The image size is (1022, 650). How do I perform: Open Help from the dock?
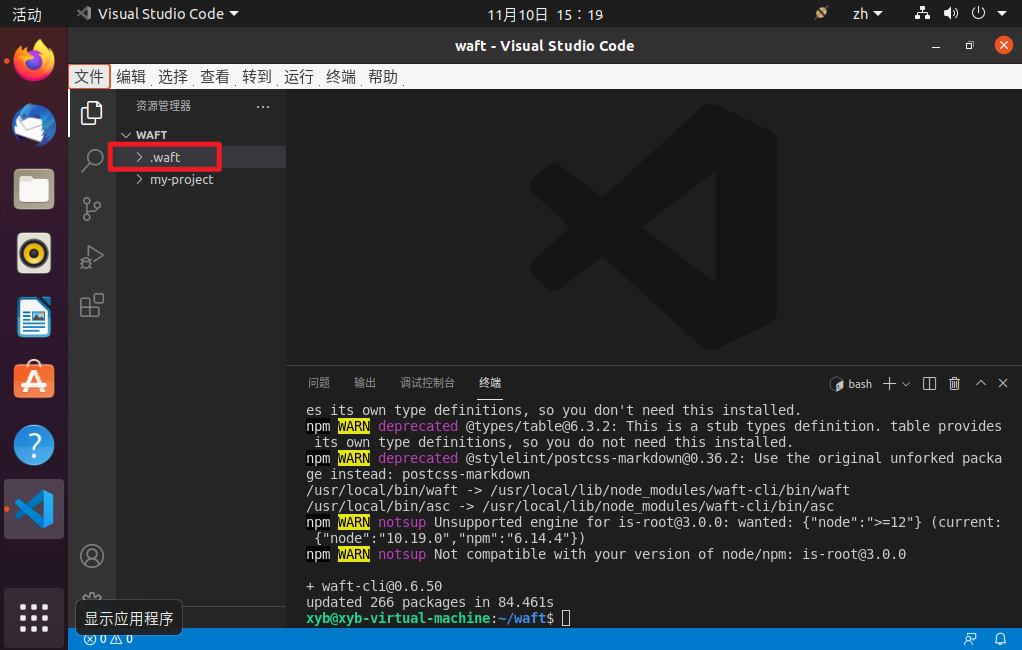coord(34,445)
